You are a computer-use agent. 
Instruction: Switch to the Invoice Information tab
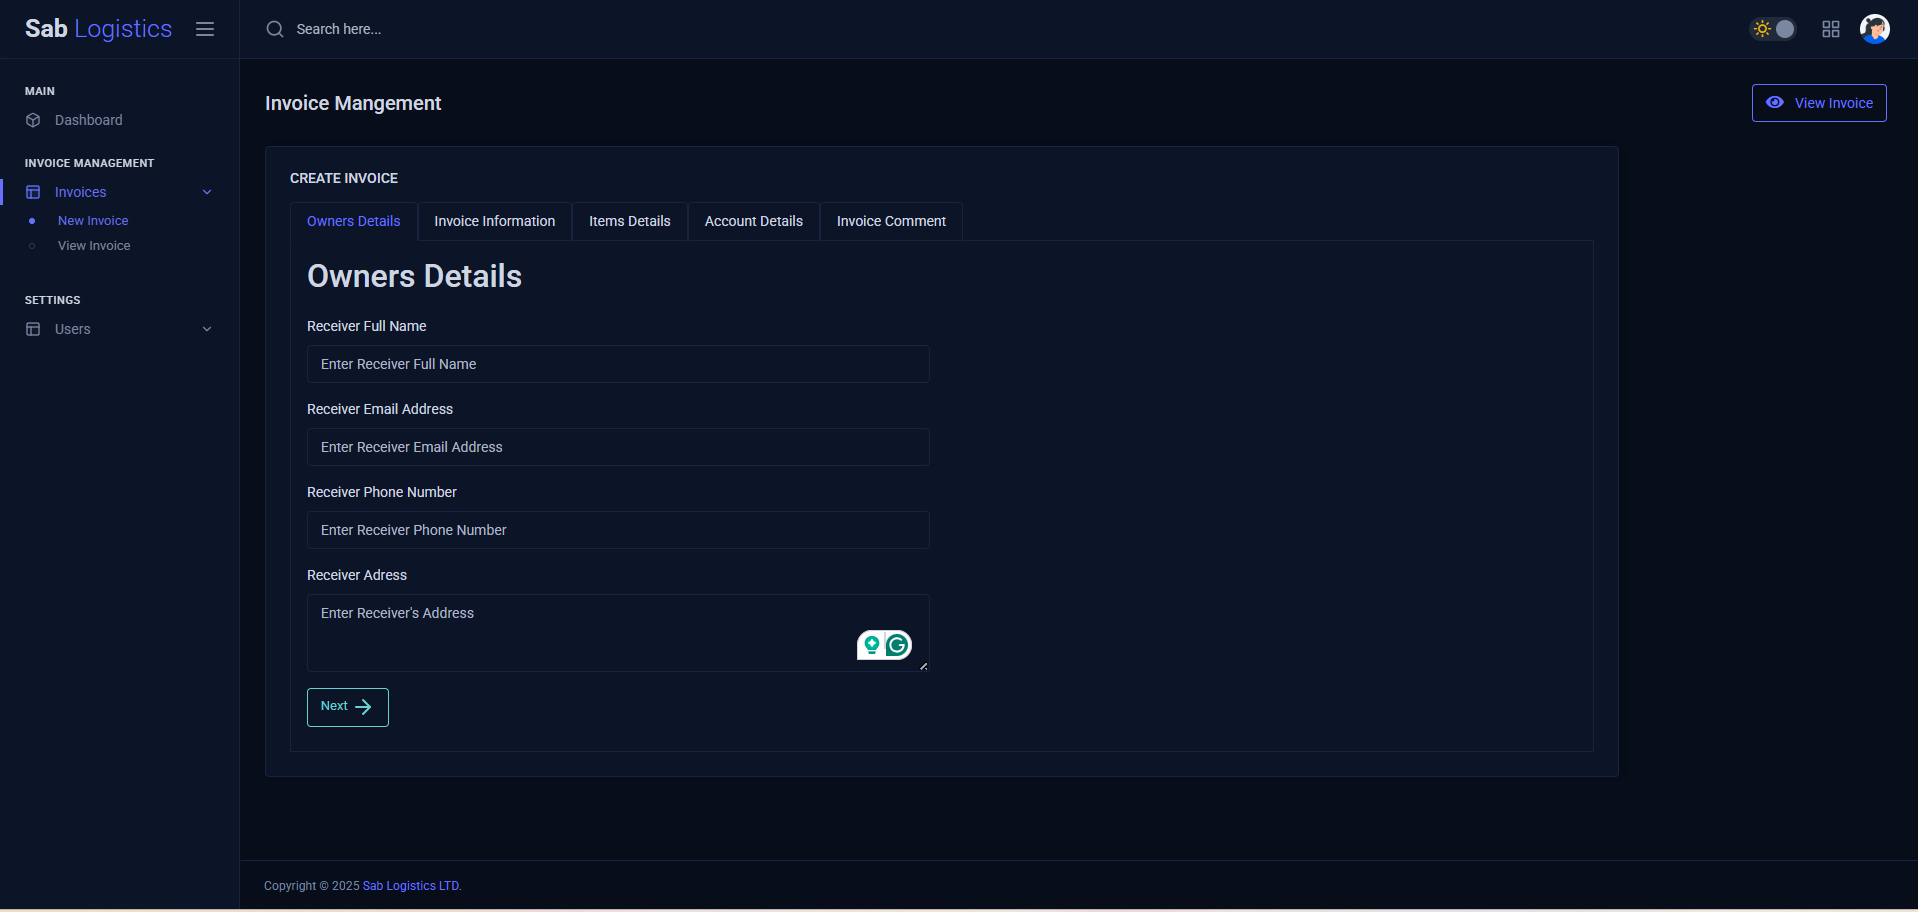coord(495,221)
